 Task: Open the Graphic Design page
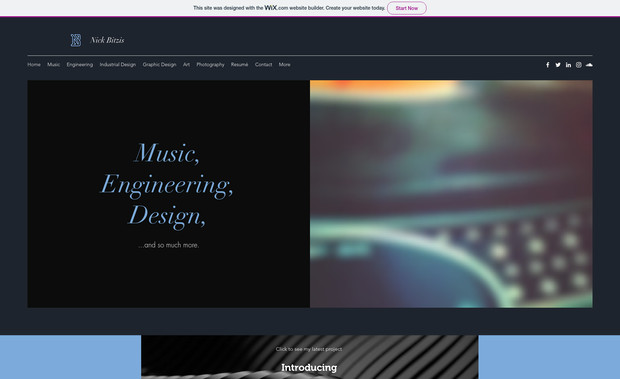pos(159,64)
